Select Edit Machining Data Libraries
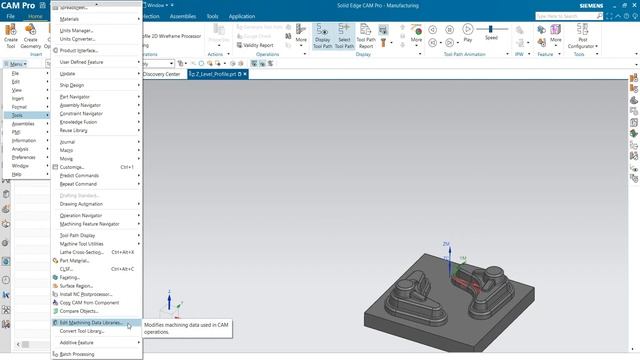 [x=97, y=322]
